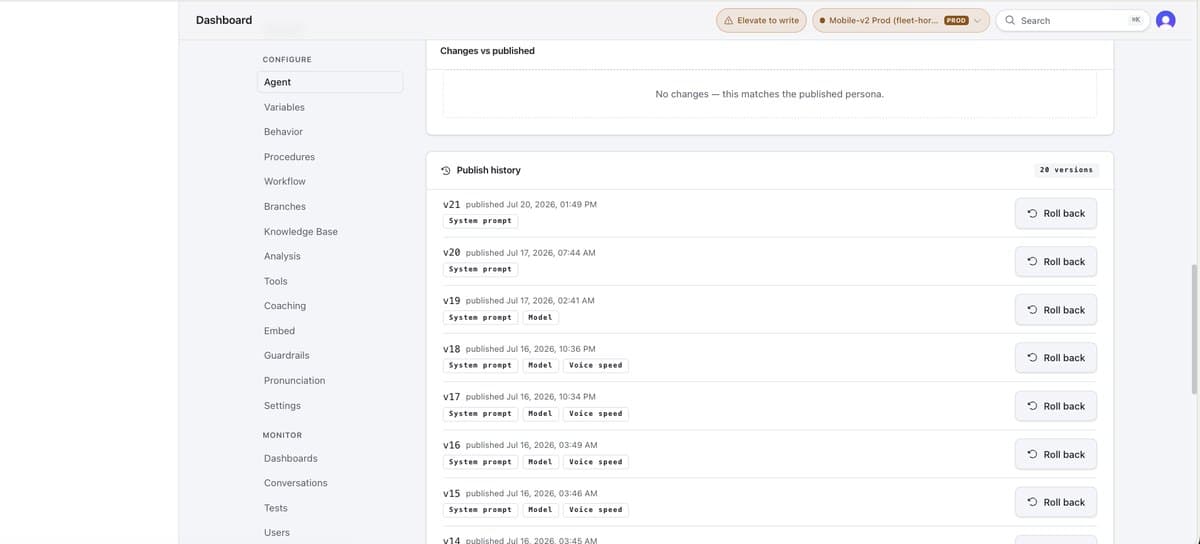View Conversations under Monitor

click(295, 483)
